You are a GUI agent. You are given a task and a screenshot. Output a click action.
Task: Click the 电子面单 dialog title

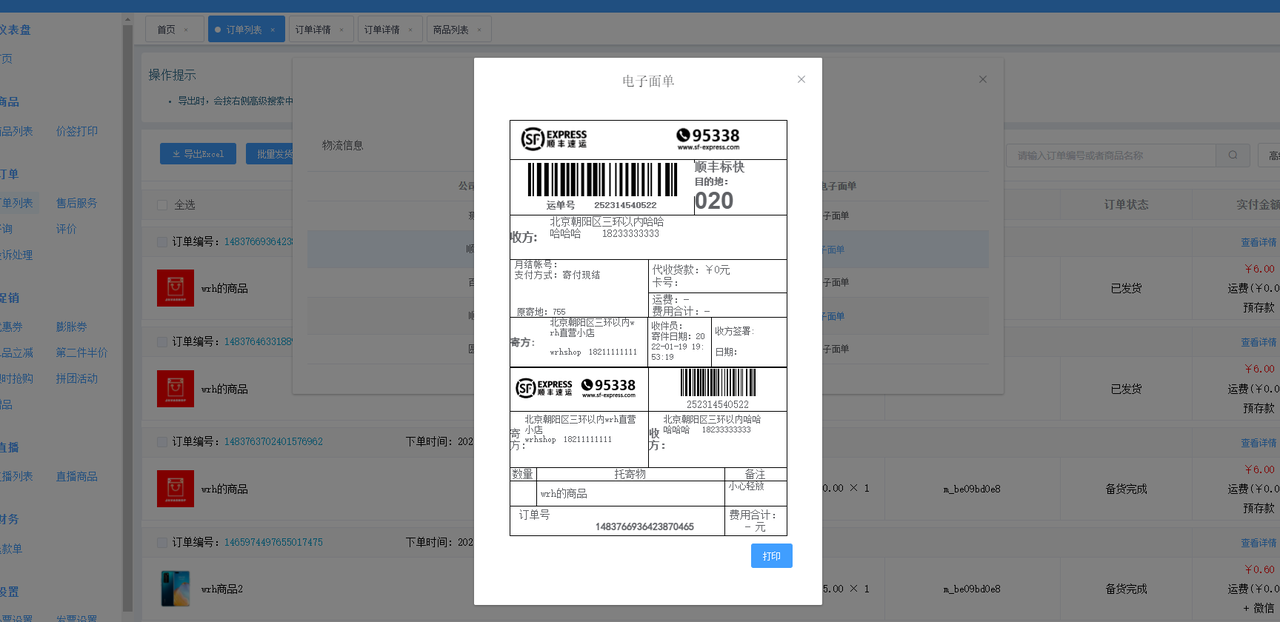[648, 81]
